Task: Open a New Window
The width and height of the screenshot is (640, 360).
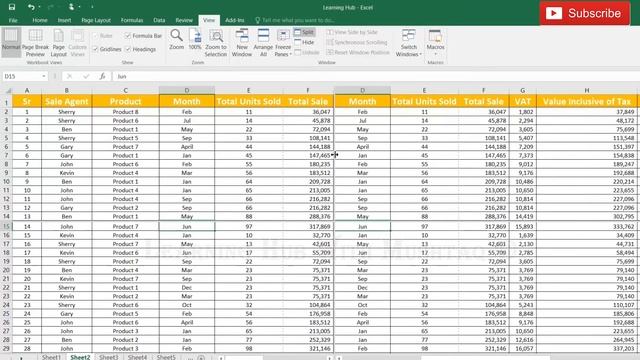Action: coord(242,43)
